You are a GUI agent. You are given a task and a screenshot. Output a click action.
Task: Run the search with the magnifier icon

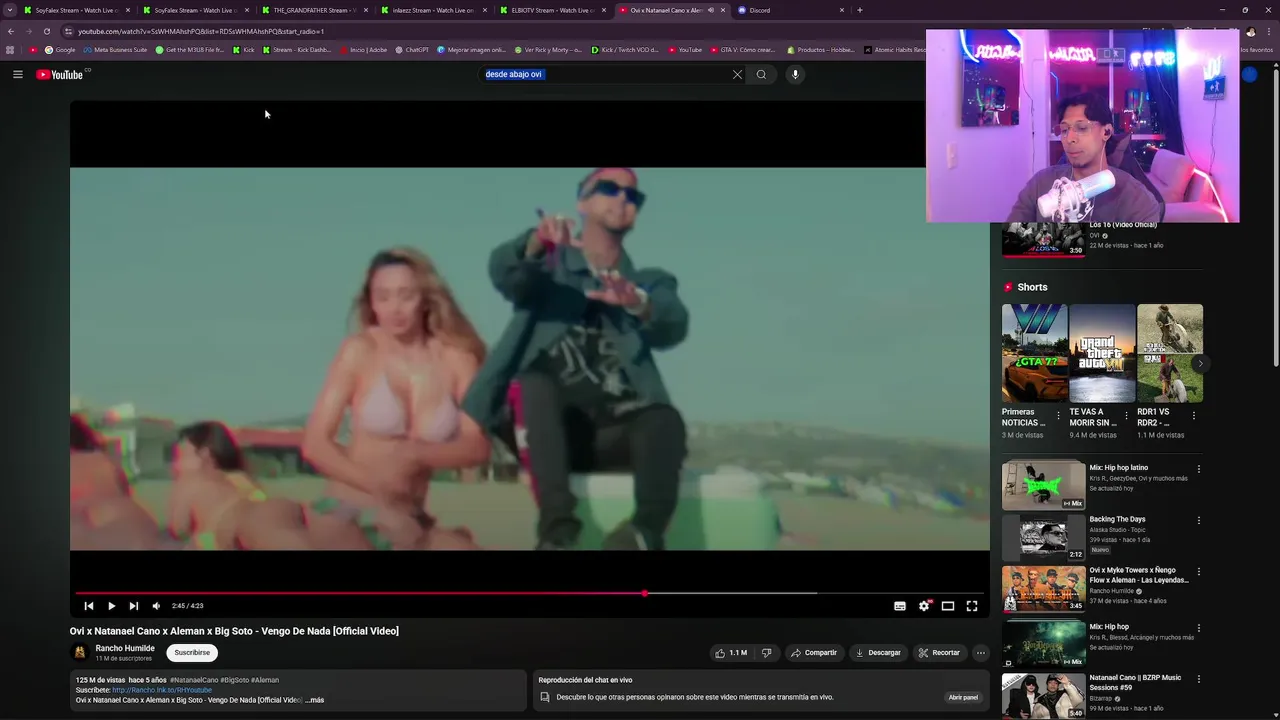coord(761,74)
